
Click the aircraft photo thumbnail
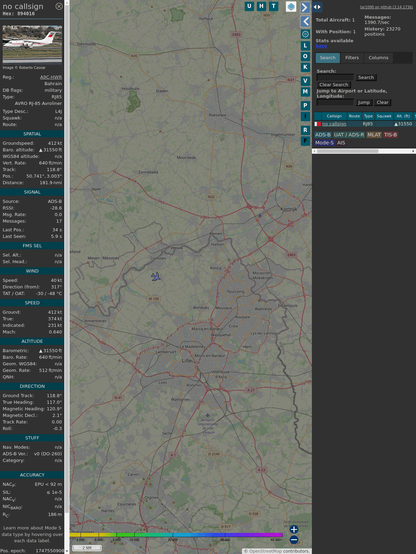point(32,44)
